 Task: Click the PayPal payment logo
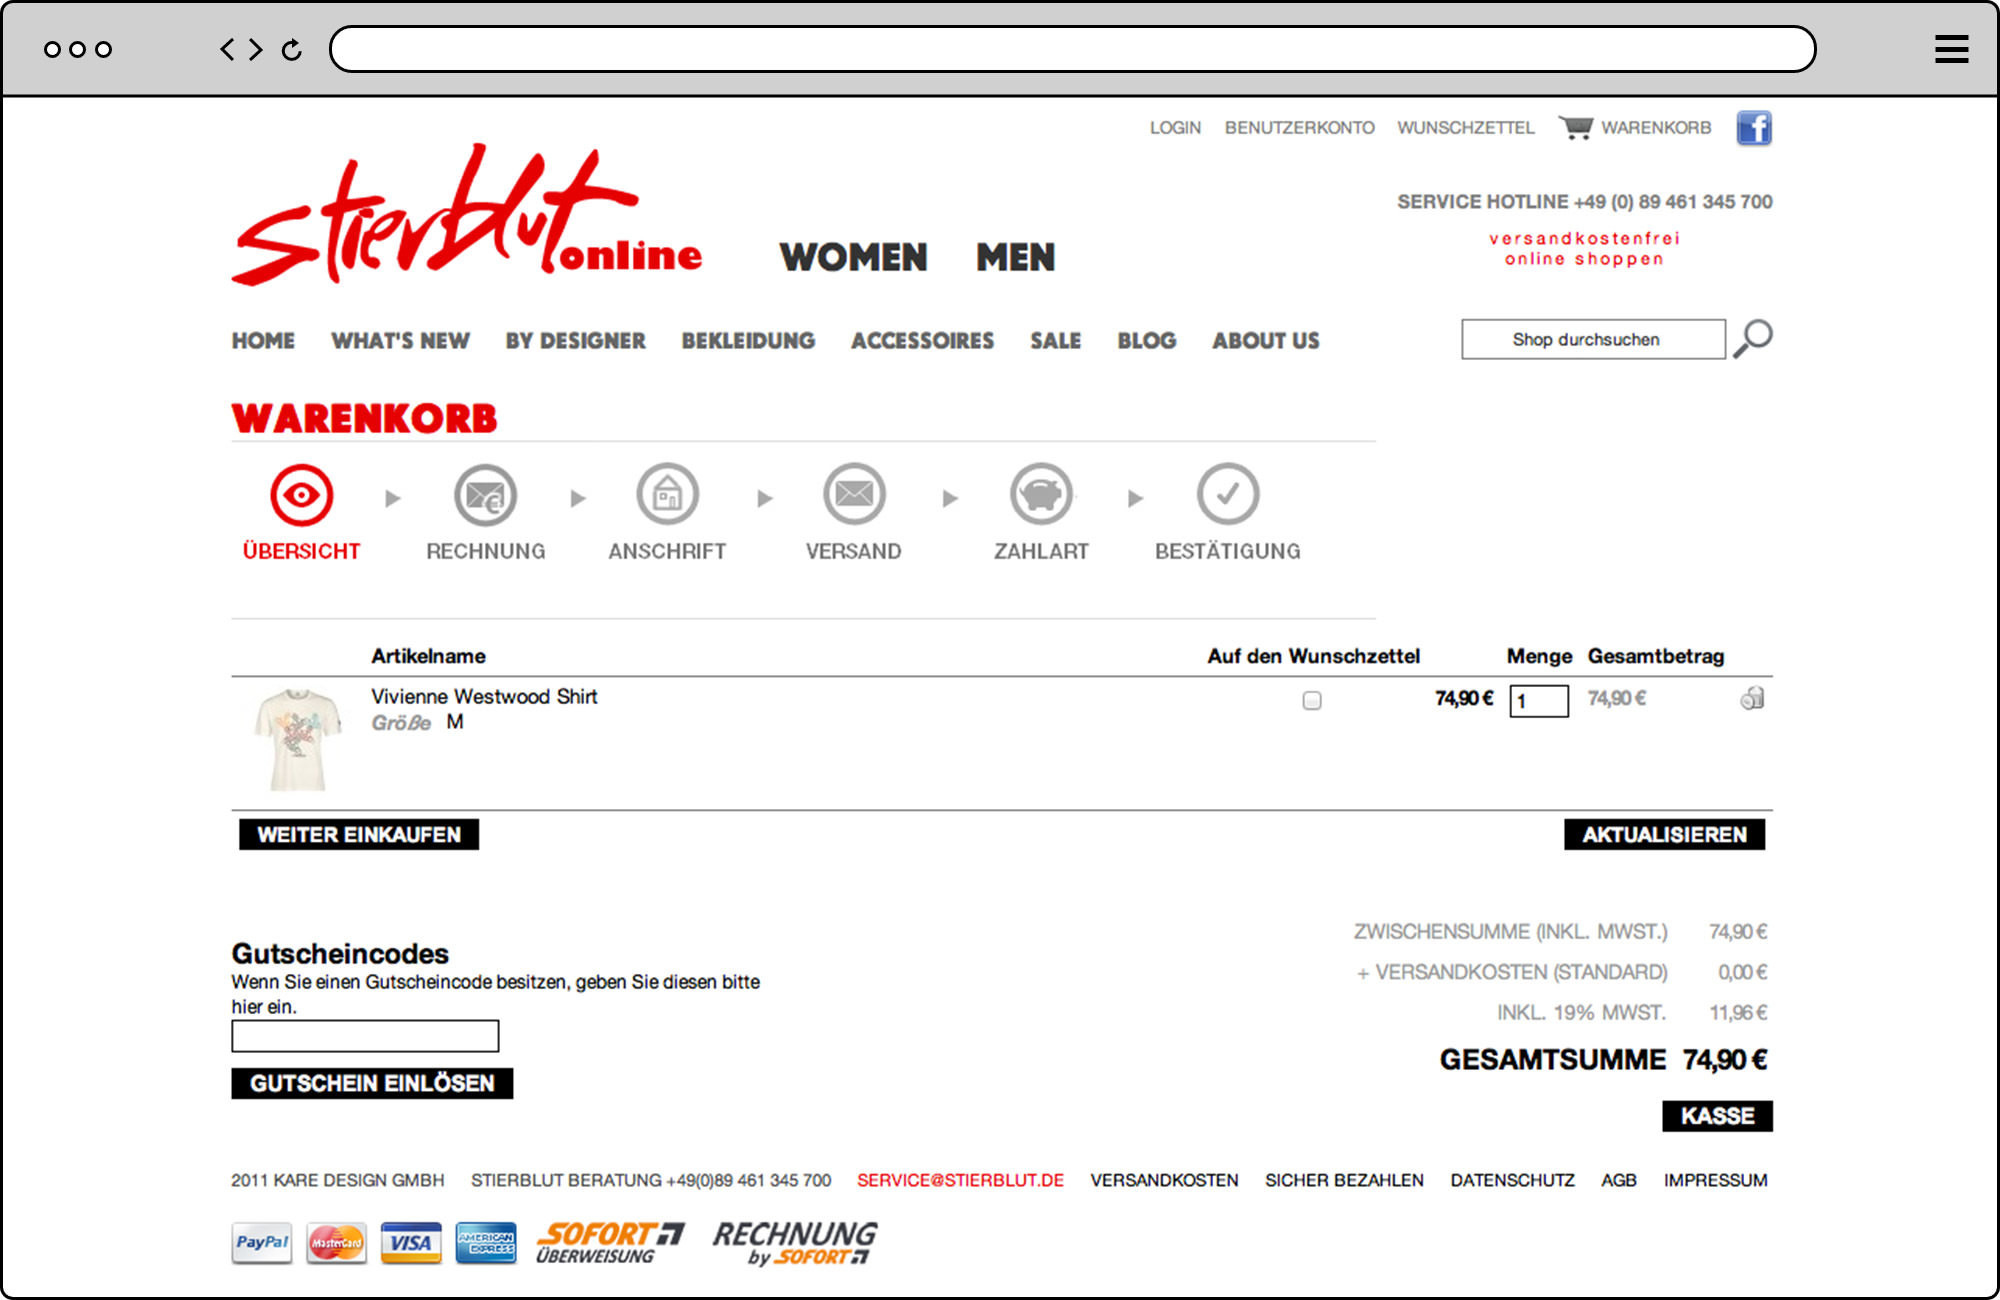262,1242
